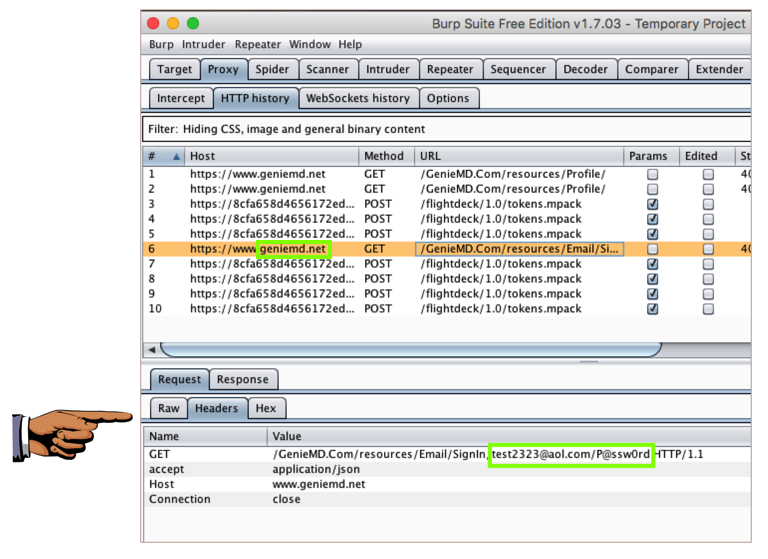Go to the Intruder tool tab
Screen dimensions: 768x559
click(x=388, y=69)
